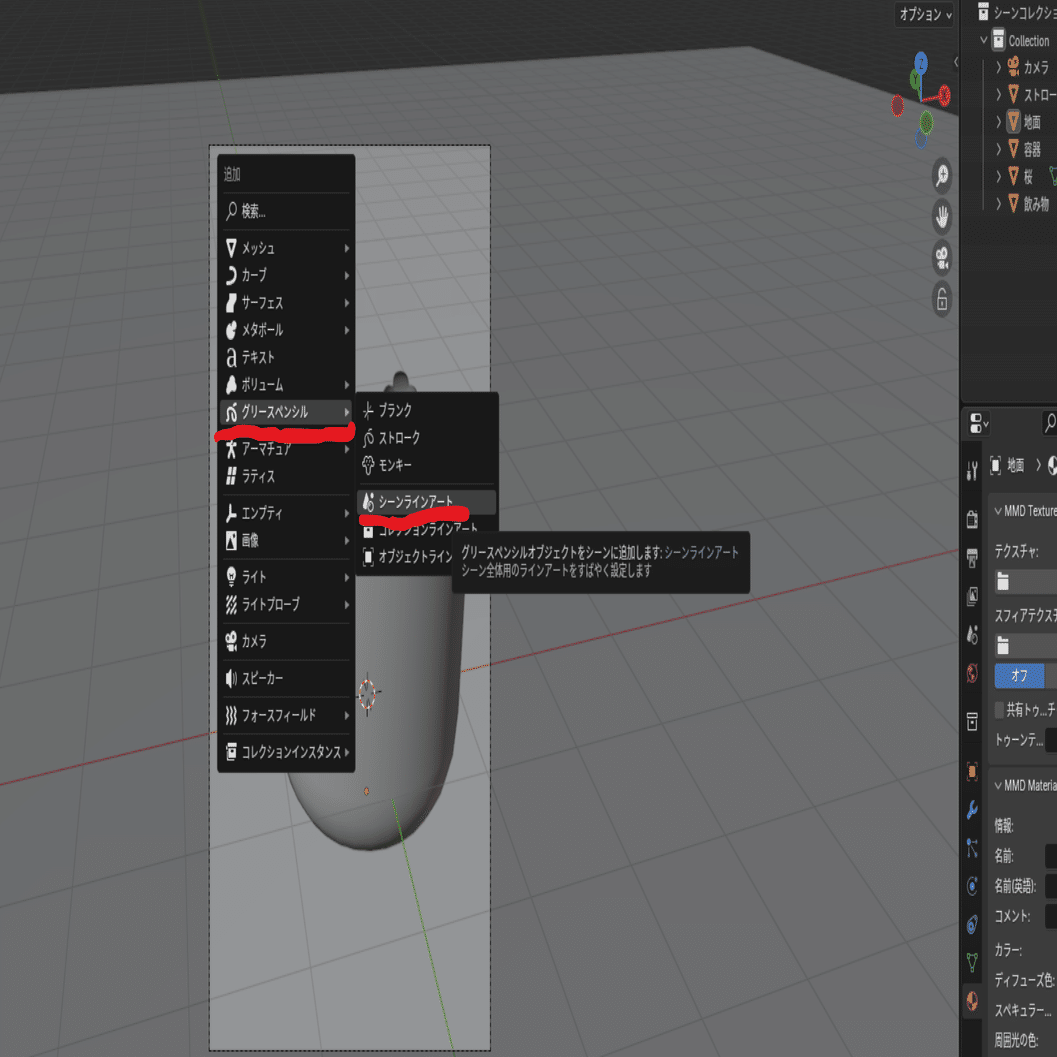Viewport: 1057px width, 1057px height.
Task: Expand the カメラ item in outliner
Action: [x=998, y=67]
